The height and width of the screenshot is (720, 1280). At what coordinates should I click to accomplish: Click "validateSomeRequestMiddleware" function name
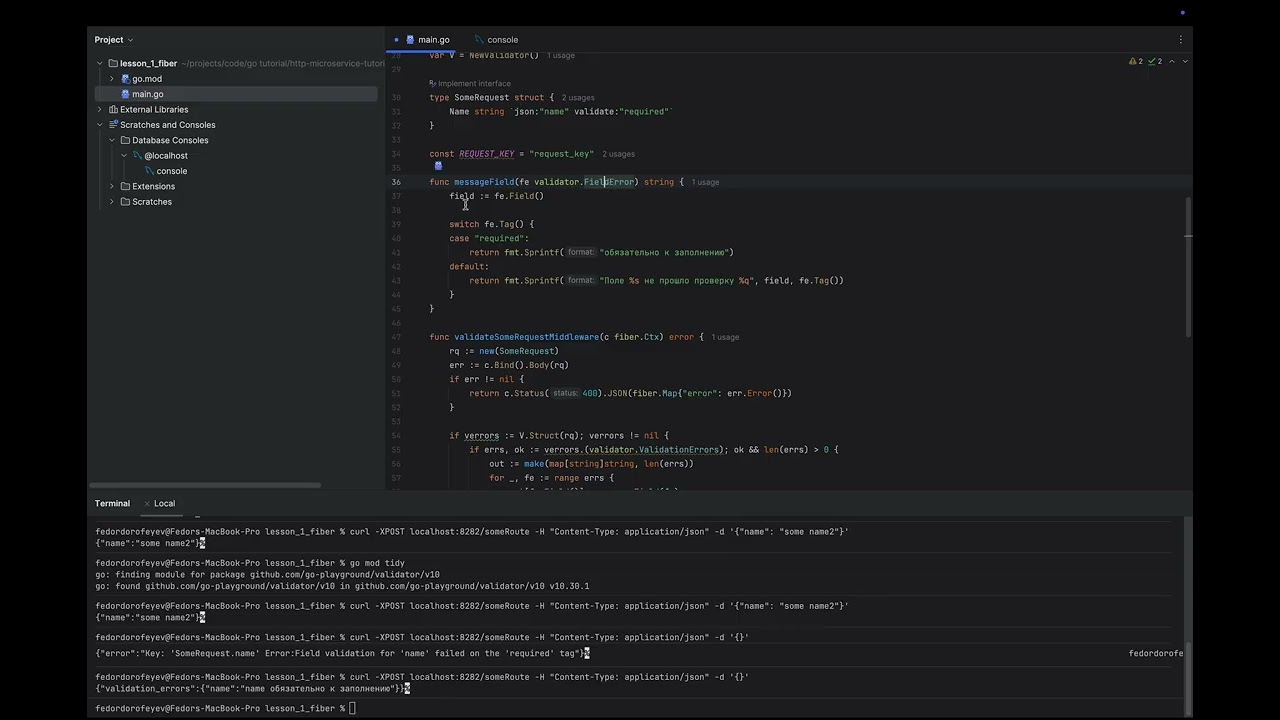pos(526,337)
